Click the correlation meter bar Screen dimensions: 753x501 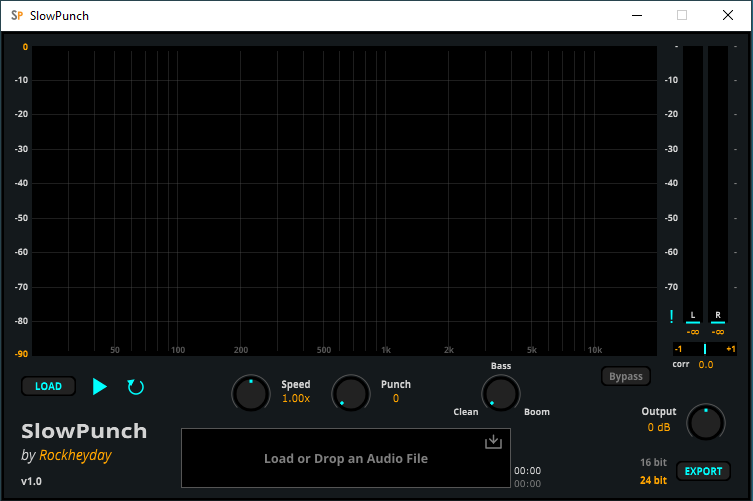point(705,349)
